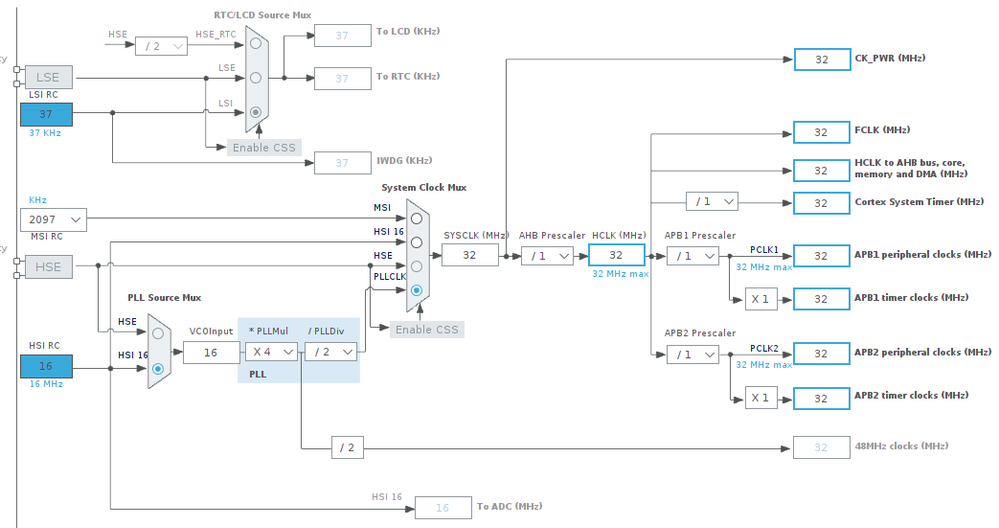999x528 pixels.
Task: Click the LSE oscillator block
Action: (x=48, y=77)
